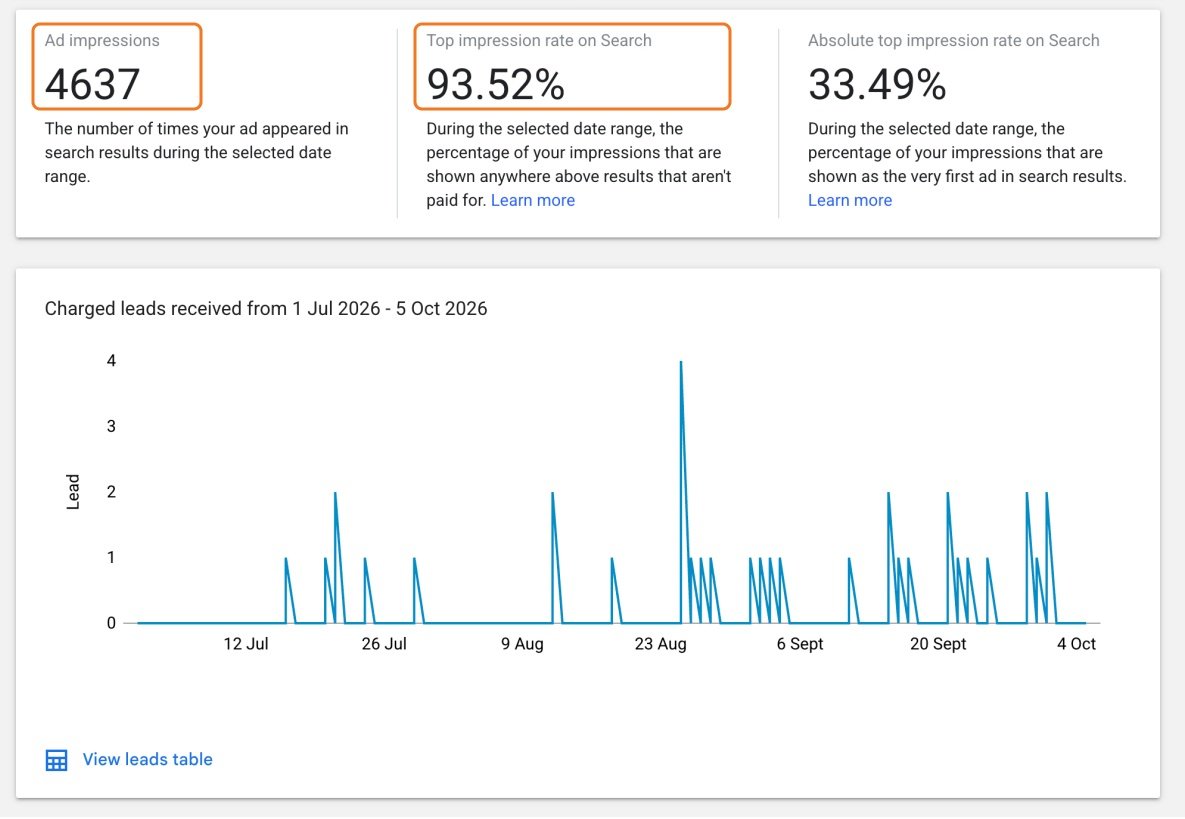Click the y-axis value 0
Image resolution: width=1185 pixels, height=819 pixels.
point(111,623)
